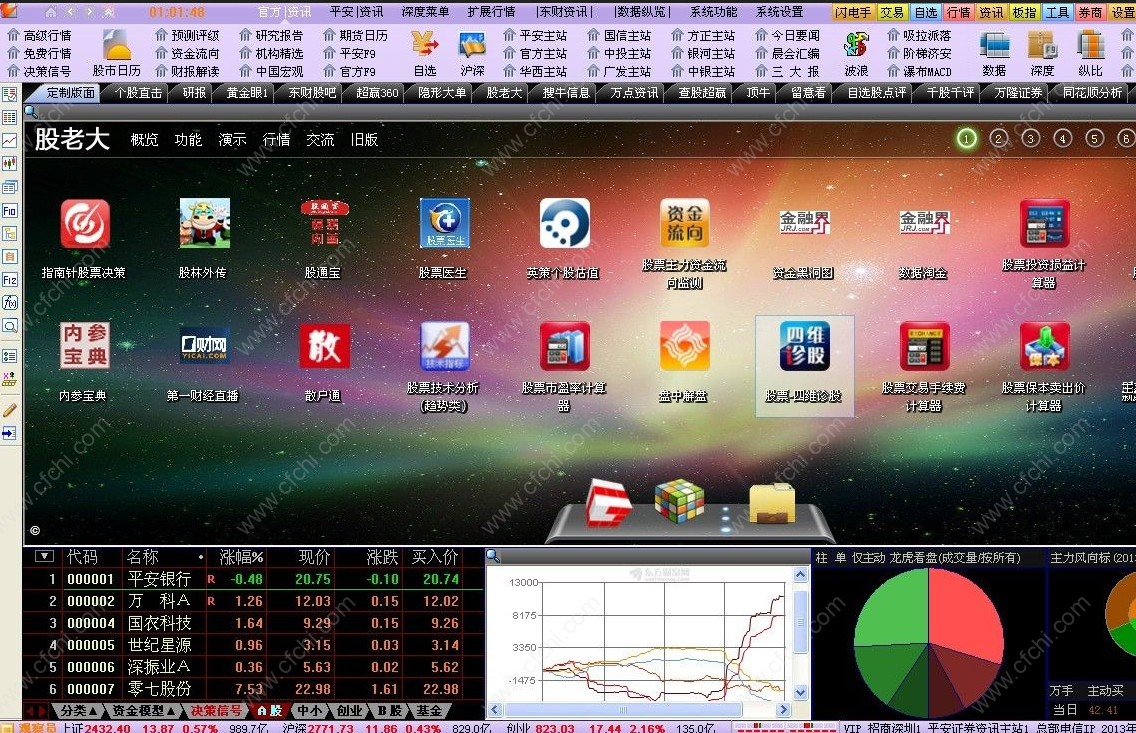The width and height of the screenshot is (1136, 733).
Task: Open the 波浪 toolbar icon
Action: point(856,54)
